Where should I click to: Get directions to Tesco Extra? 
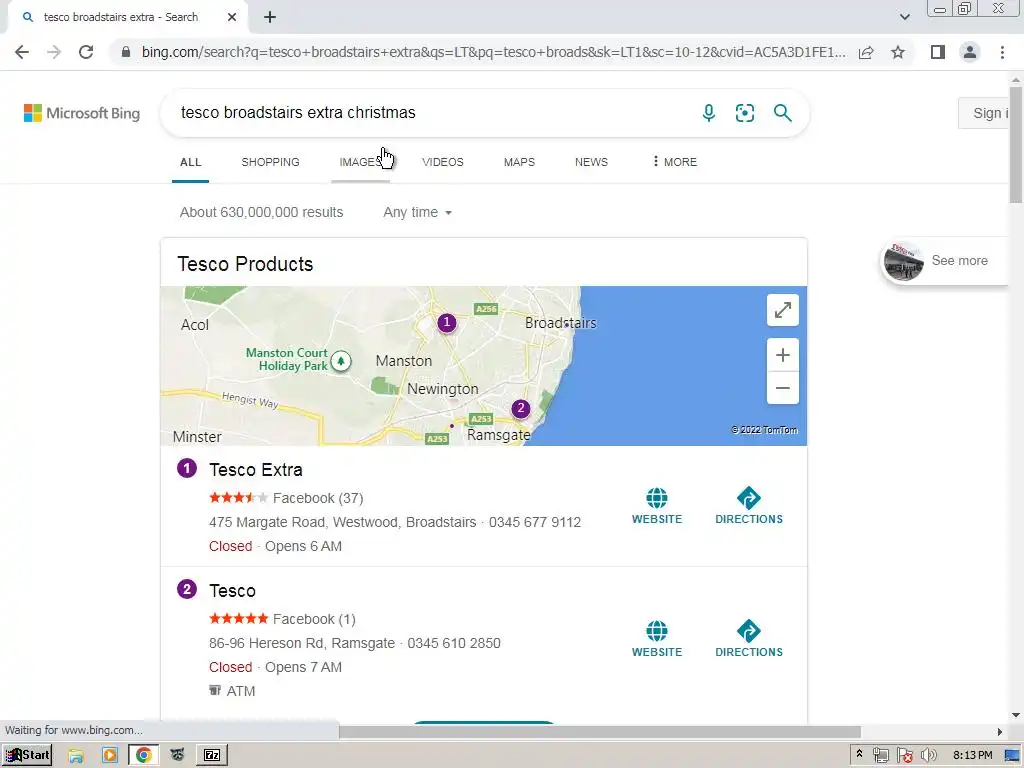coord(749,506)
